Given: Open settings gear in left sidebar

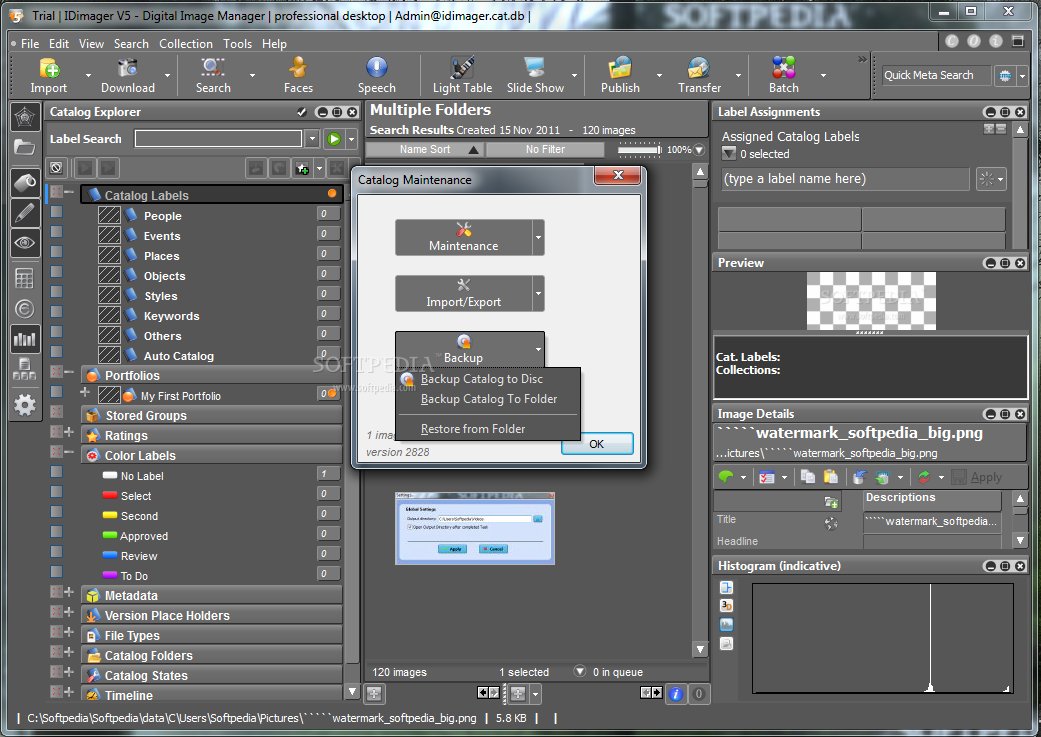Looking at the screenshot, I should 25,404.
